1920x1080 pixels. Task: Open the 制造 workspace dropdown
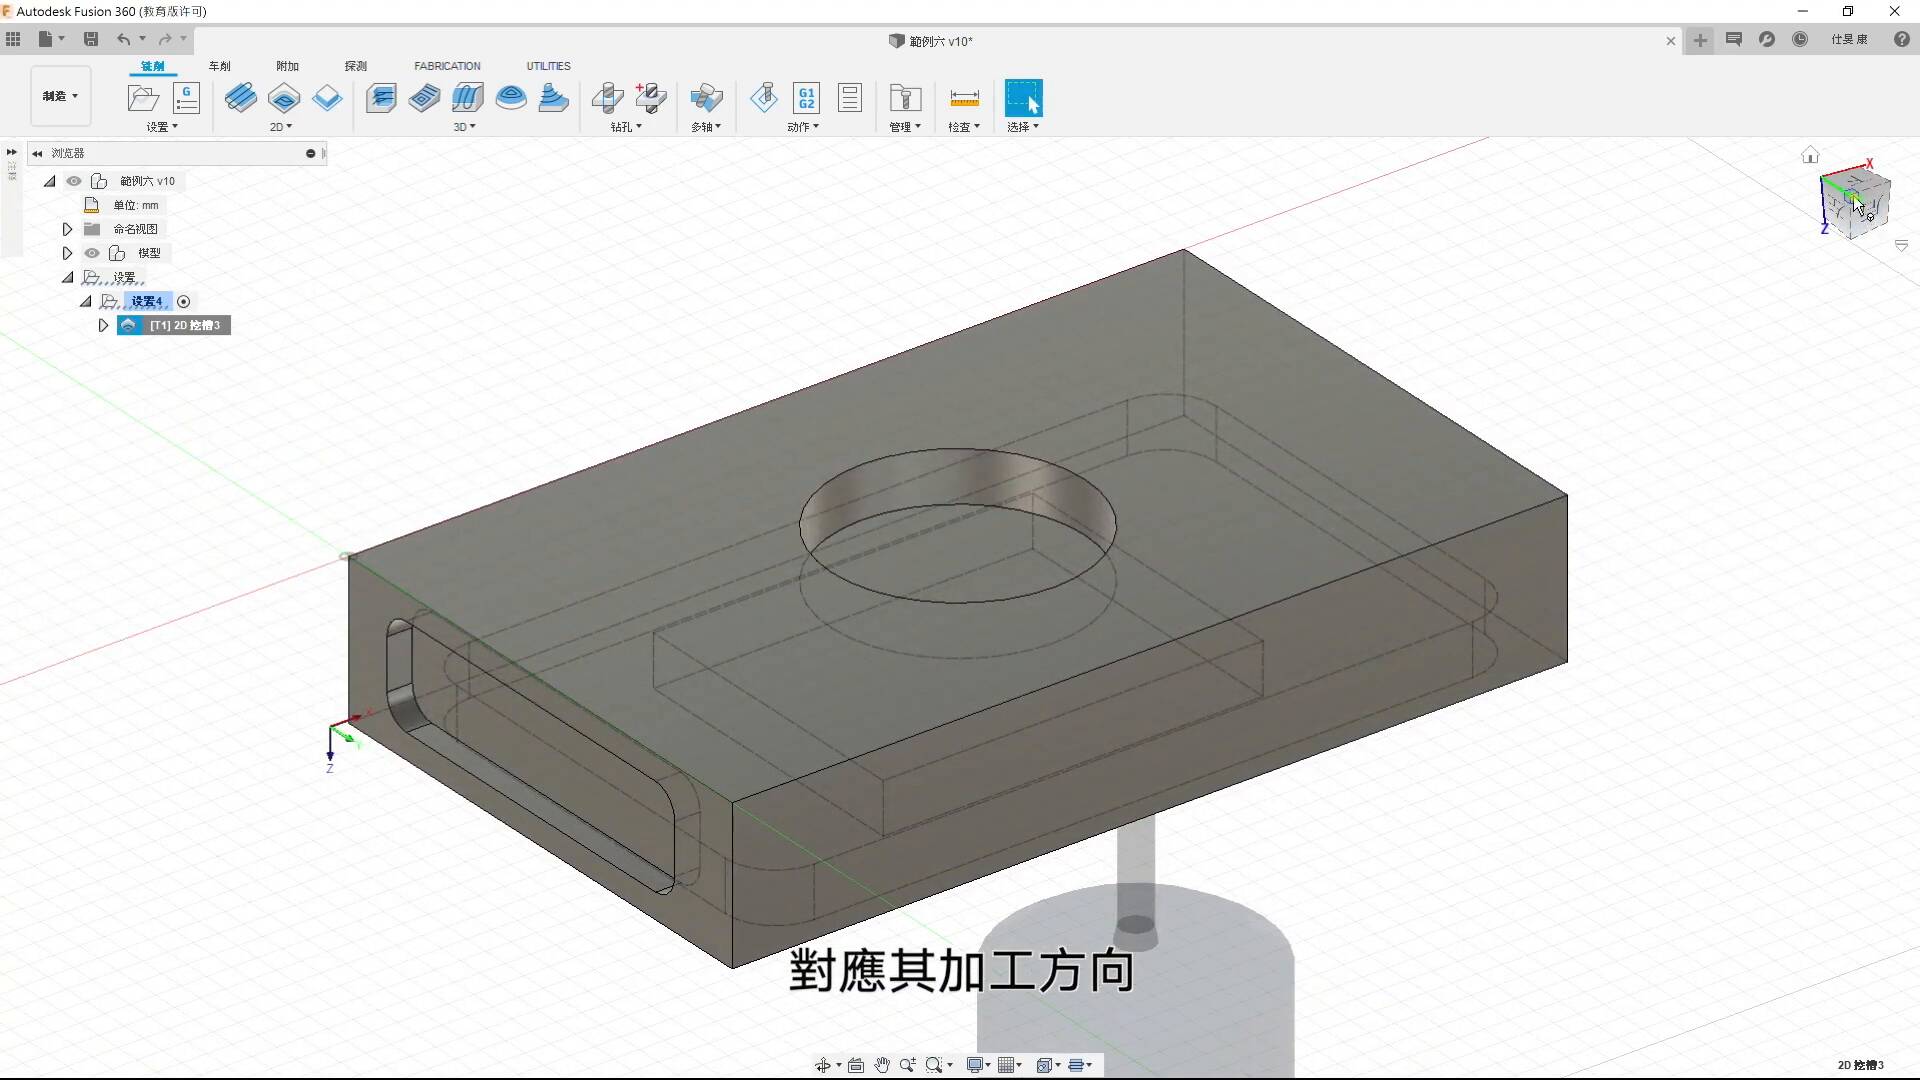click(61, 96)
